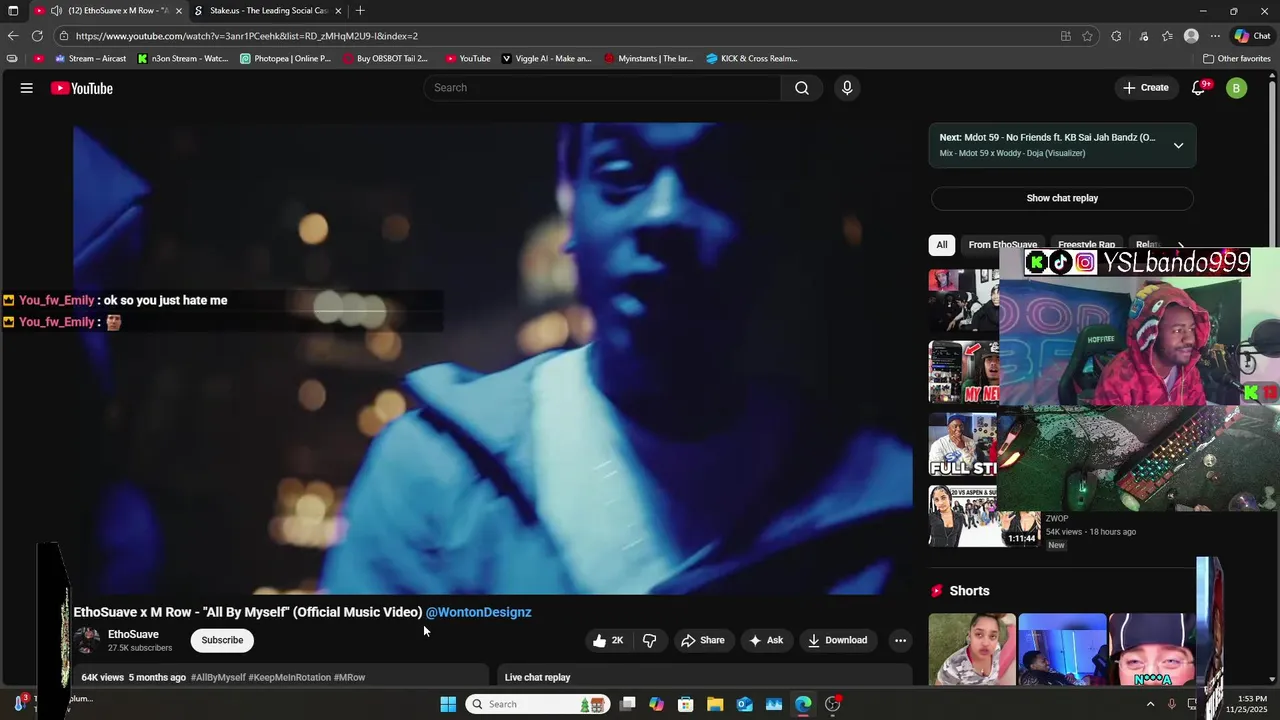Screen dimensions: 1280x720
Task: Open Microsoft Store from the taskbar
Action: (x=686, y=704)
